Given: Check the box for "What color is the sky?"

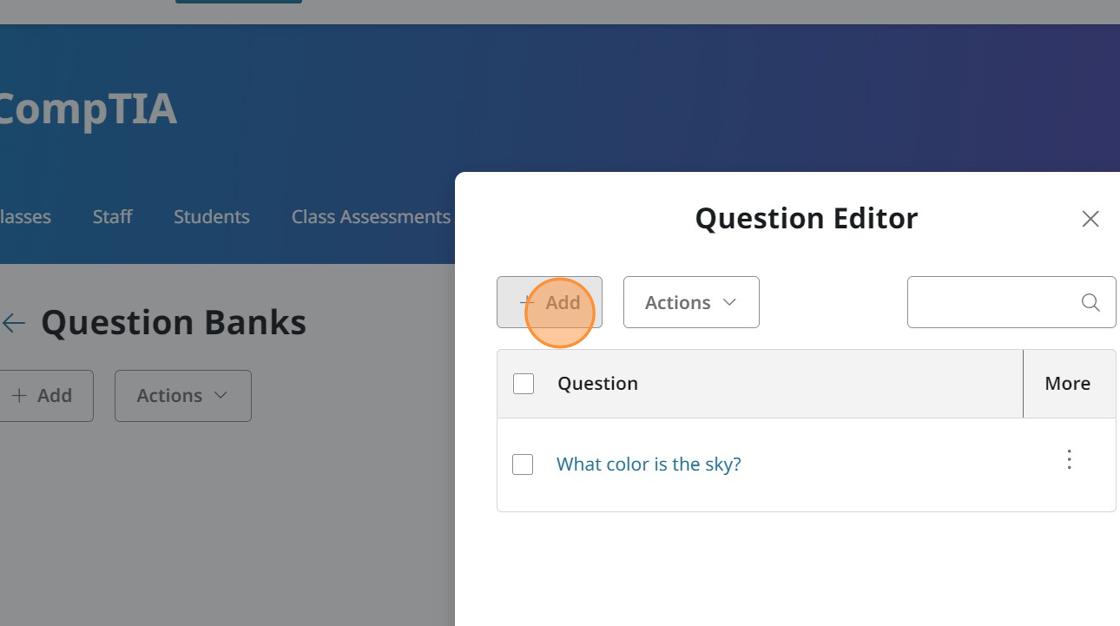Looking at the screenshot, I should (522, 465).
